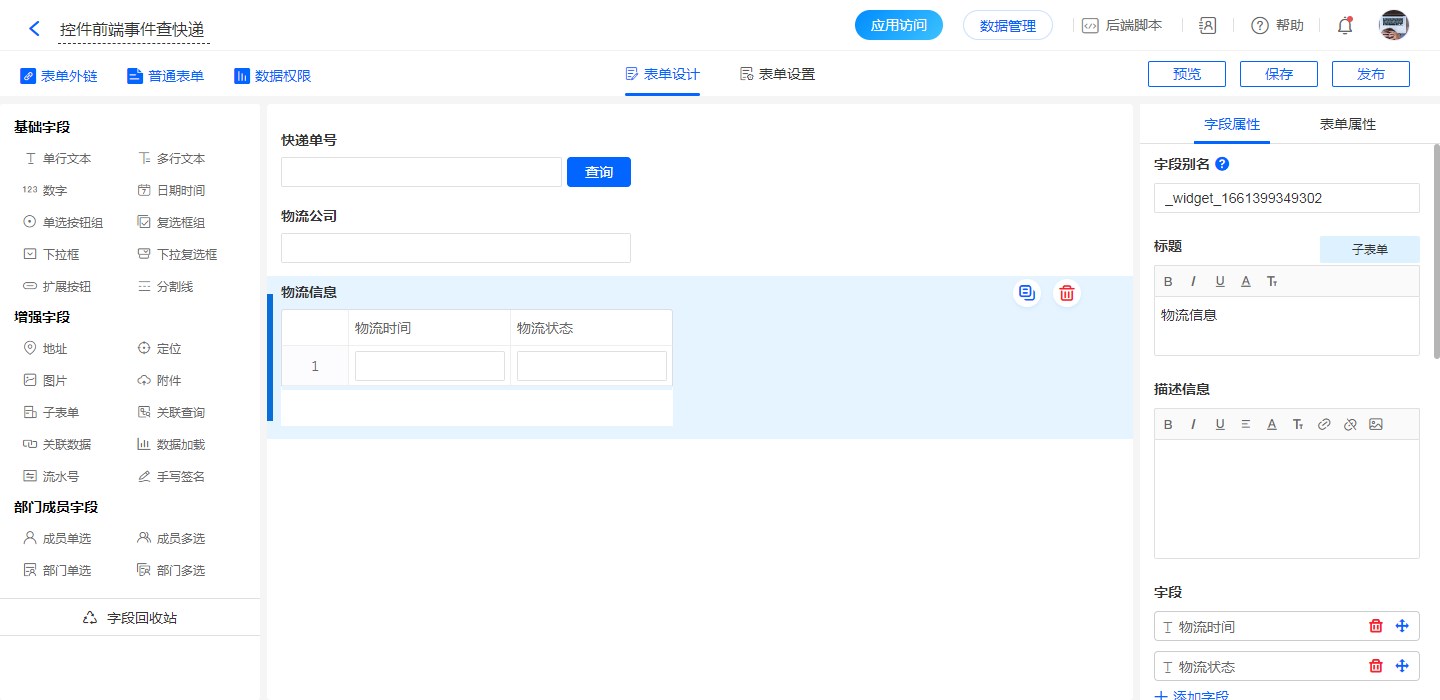Click move handle icon for 物流状态 field
The image size is (1440, 700).
pyautogui.click(x=1401, y=666)
